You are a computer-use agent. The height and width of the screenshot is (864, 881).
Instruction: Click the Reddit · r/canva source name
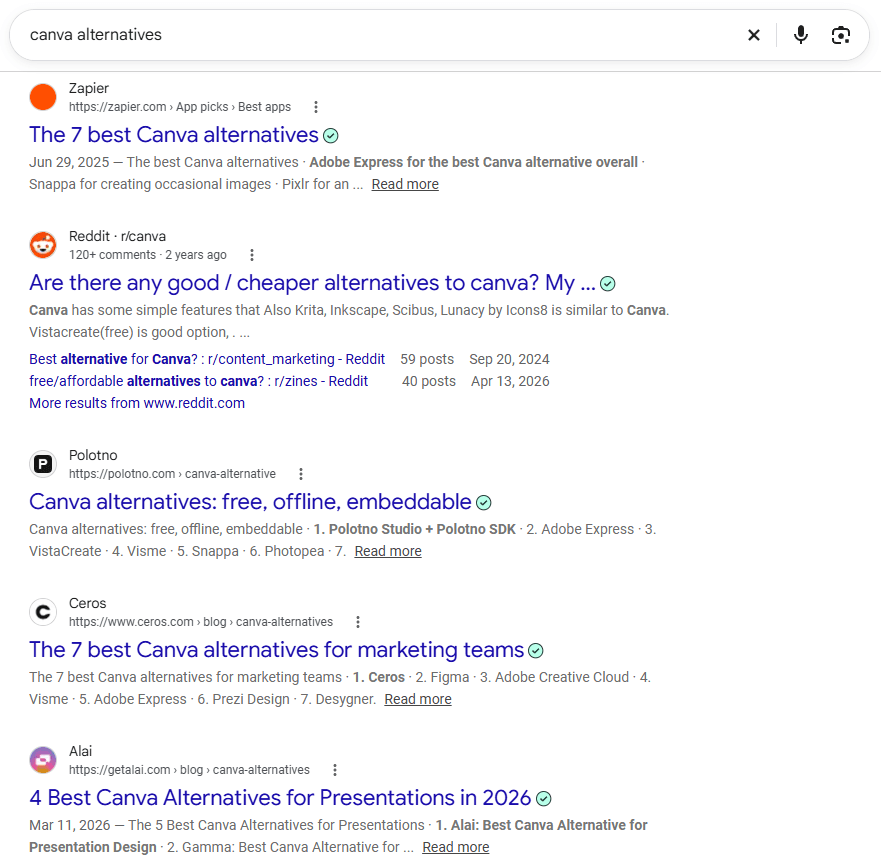click(x=117, y=237)
